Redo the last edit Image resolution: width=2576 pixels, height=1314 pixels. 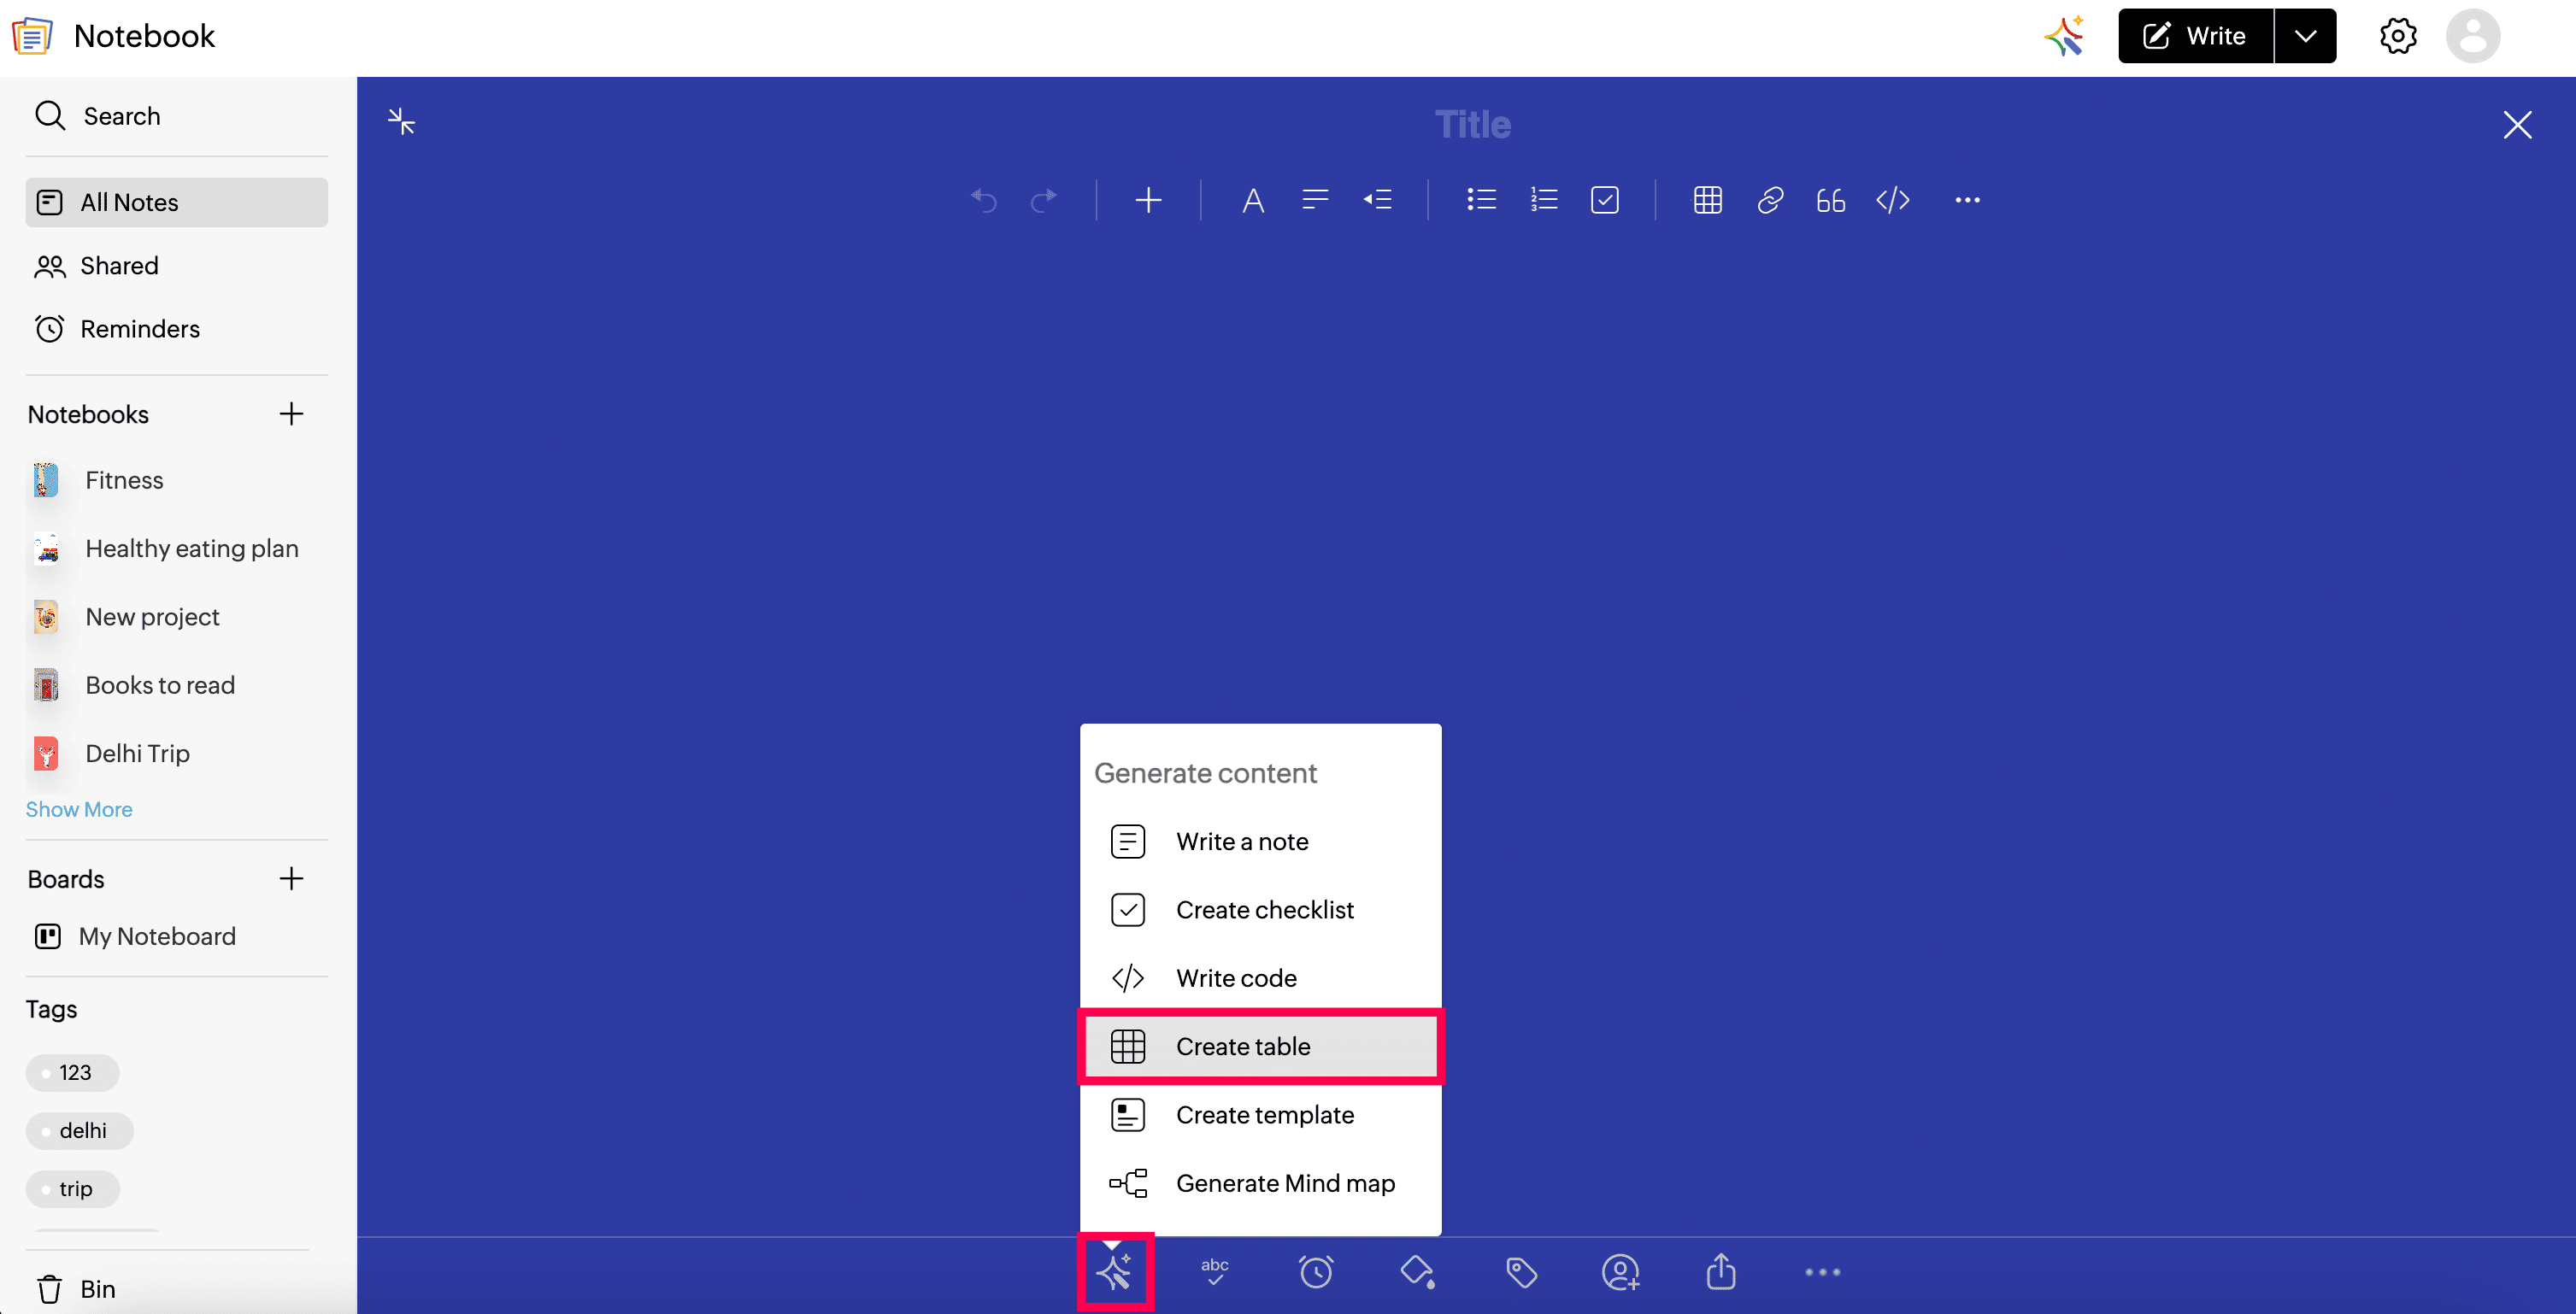pos(1044,200)
